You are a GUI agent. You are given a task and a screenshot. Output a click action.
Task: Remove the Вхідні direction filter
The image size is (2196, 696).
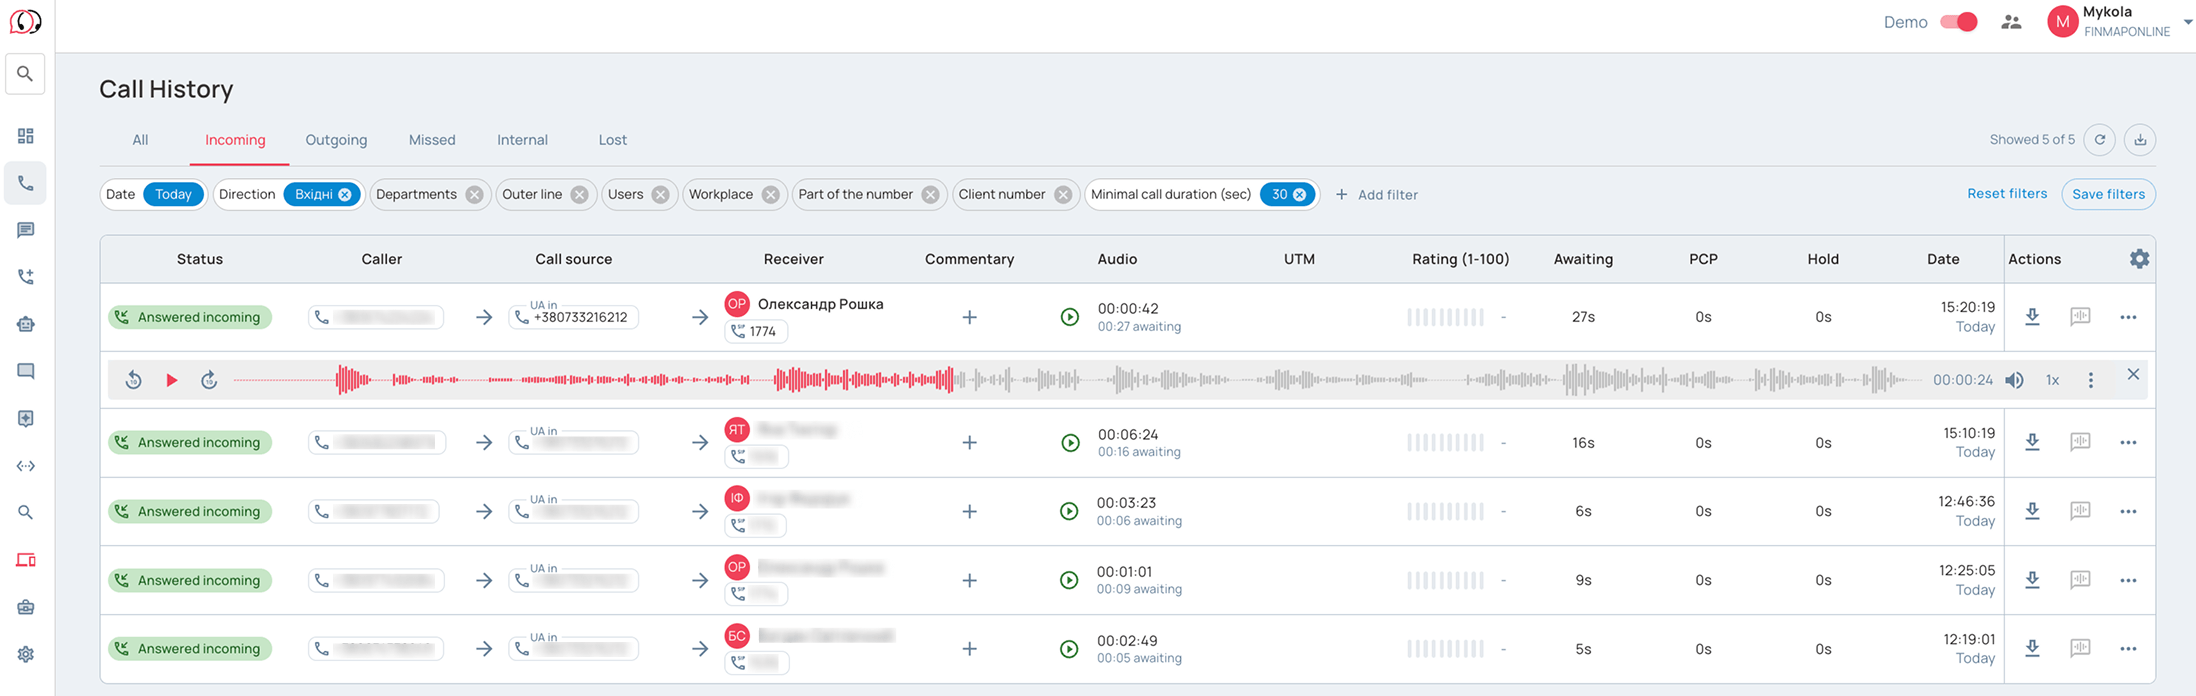coord(345,195)
